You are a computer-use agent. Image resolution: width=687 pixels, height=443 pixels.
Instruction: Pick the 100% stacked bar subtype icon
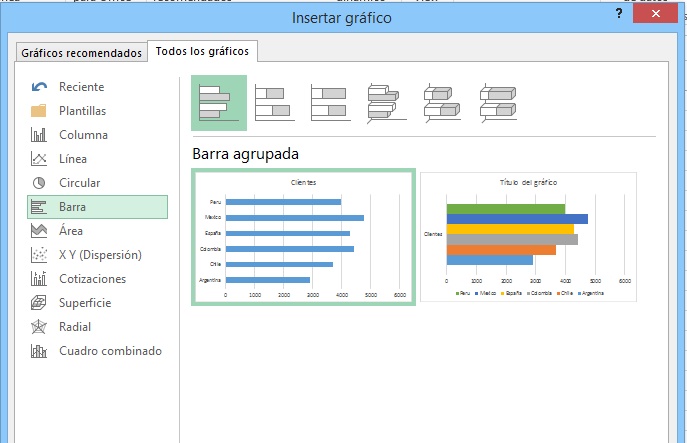(x=329, y=102)
